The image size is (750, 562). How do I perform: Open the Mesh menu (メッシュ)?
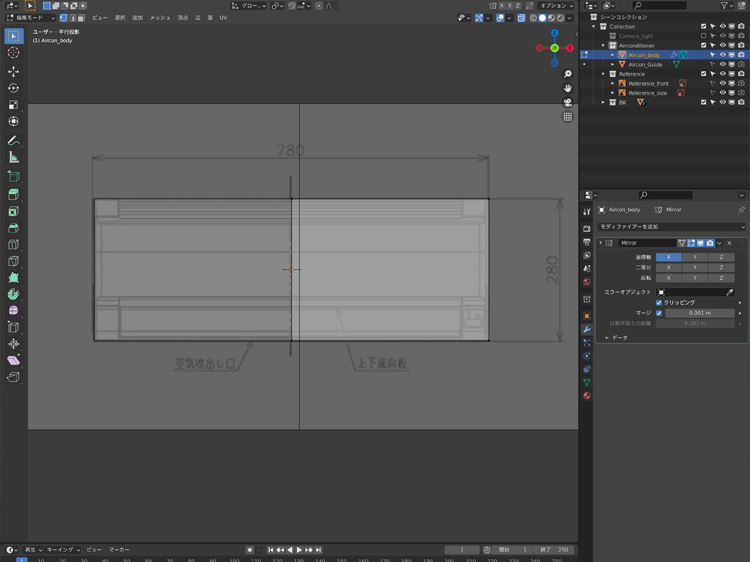[160, 18]
